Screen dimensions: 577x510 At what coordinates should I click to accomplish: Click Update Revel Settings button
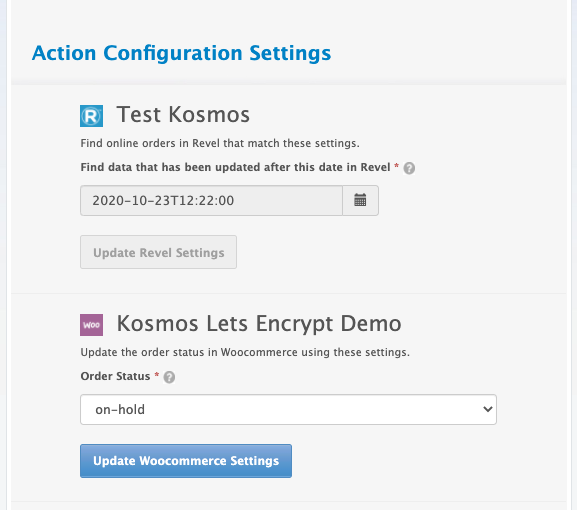click(x=159, y=252)
